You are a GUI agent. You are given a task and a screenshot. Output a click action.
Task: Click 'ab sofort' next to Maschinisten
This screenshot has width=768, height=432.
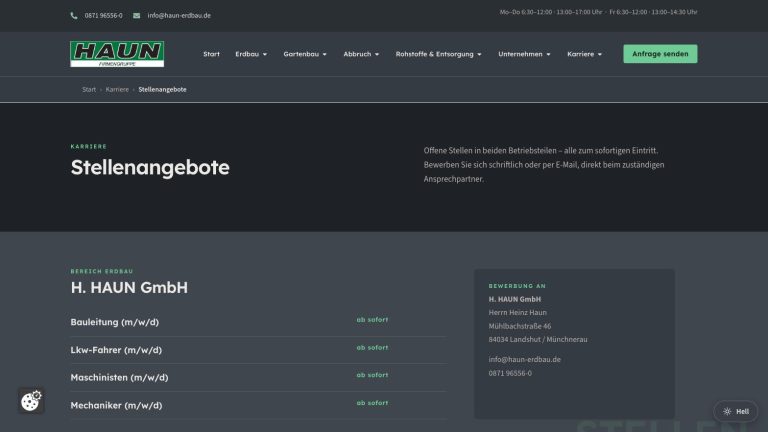pyautogui.click(x=372, y=375)
